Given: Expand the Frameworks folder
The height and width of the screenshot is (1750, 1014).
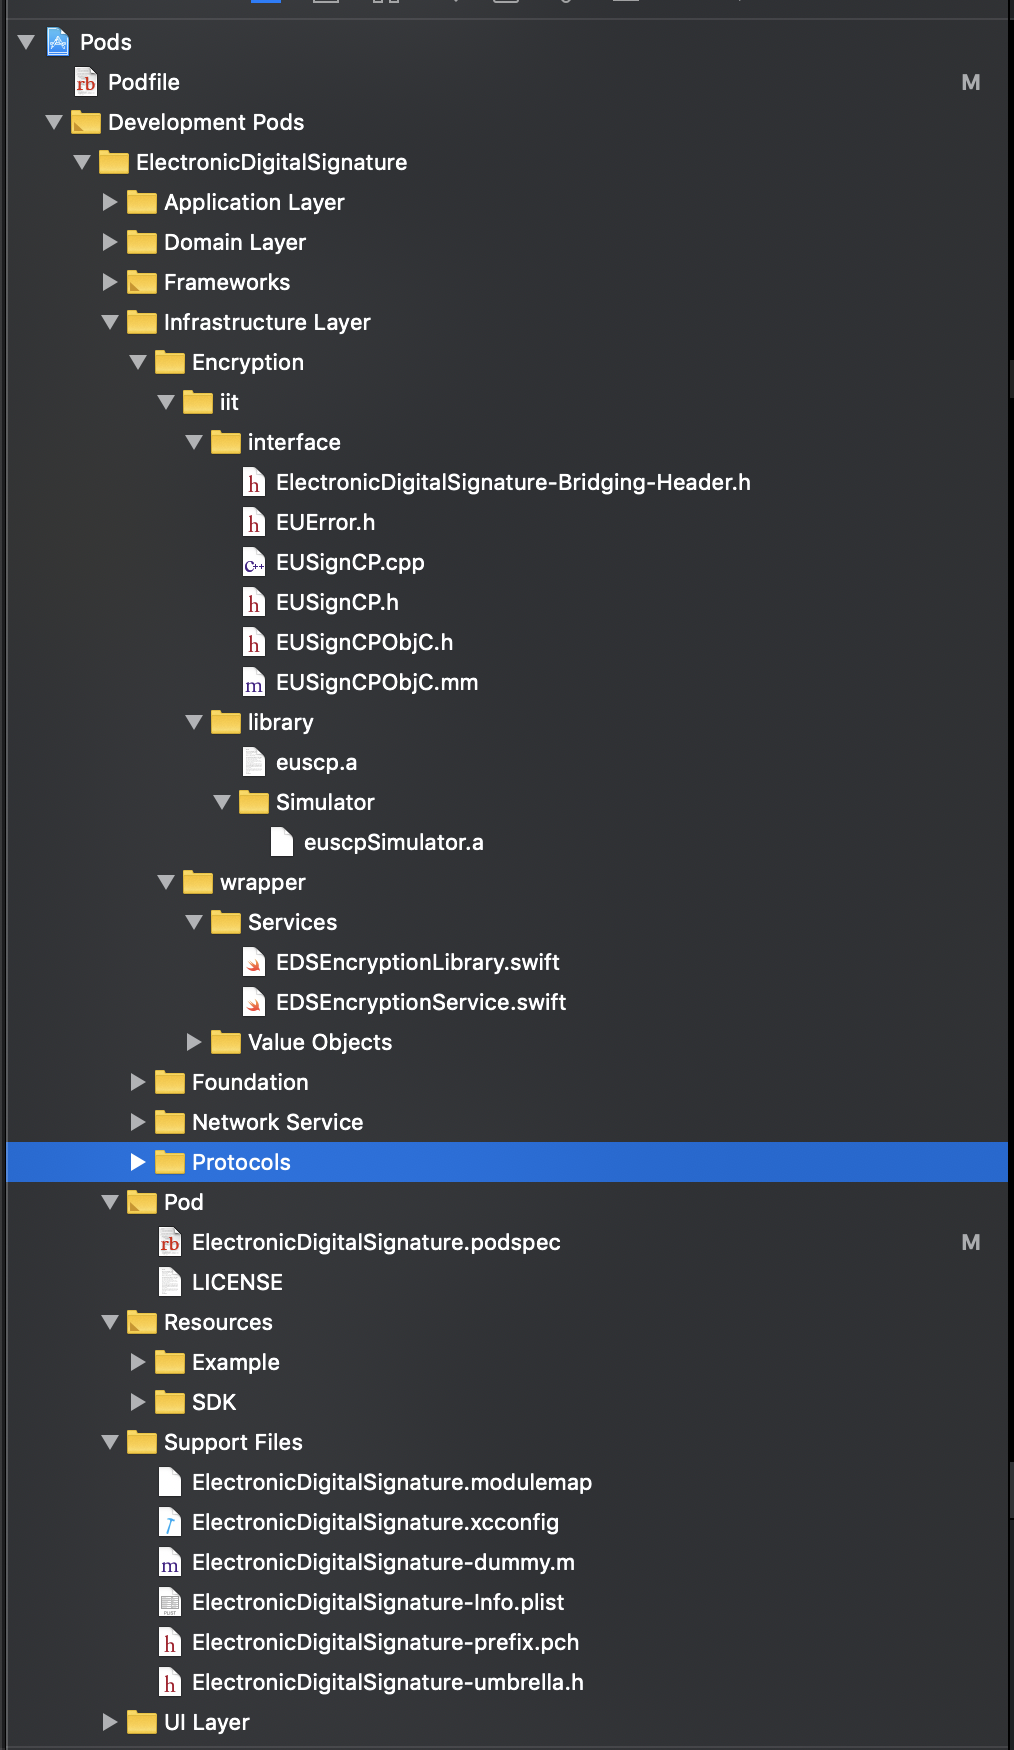Looking at the screenshot, I should [x=110, y=282].
